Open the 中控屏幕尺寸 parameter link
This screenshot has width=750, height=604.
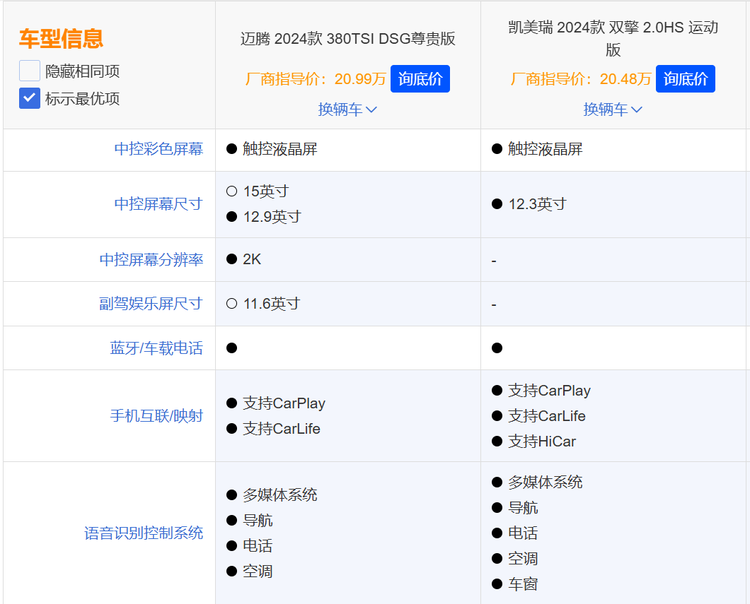(158, 204)
